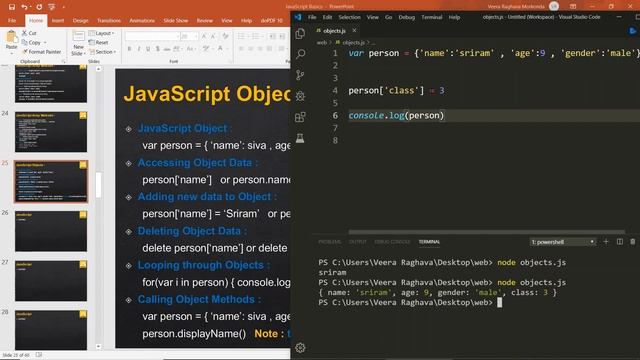The height and width of the screenshot is (360, 640).
Task: Open Source Control view in VS Code
Action: (x=300, y=75)
